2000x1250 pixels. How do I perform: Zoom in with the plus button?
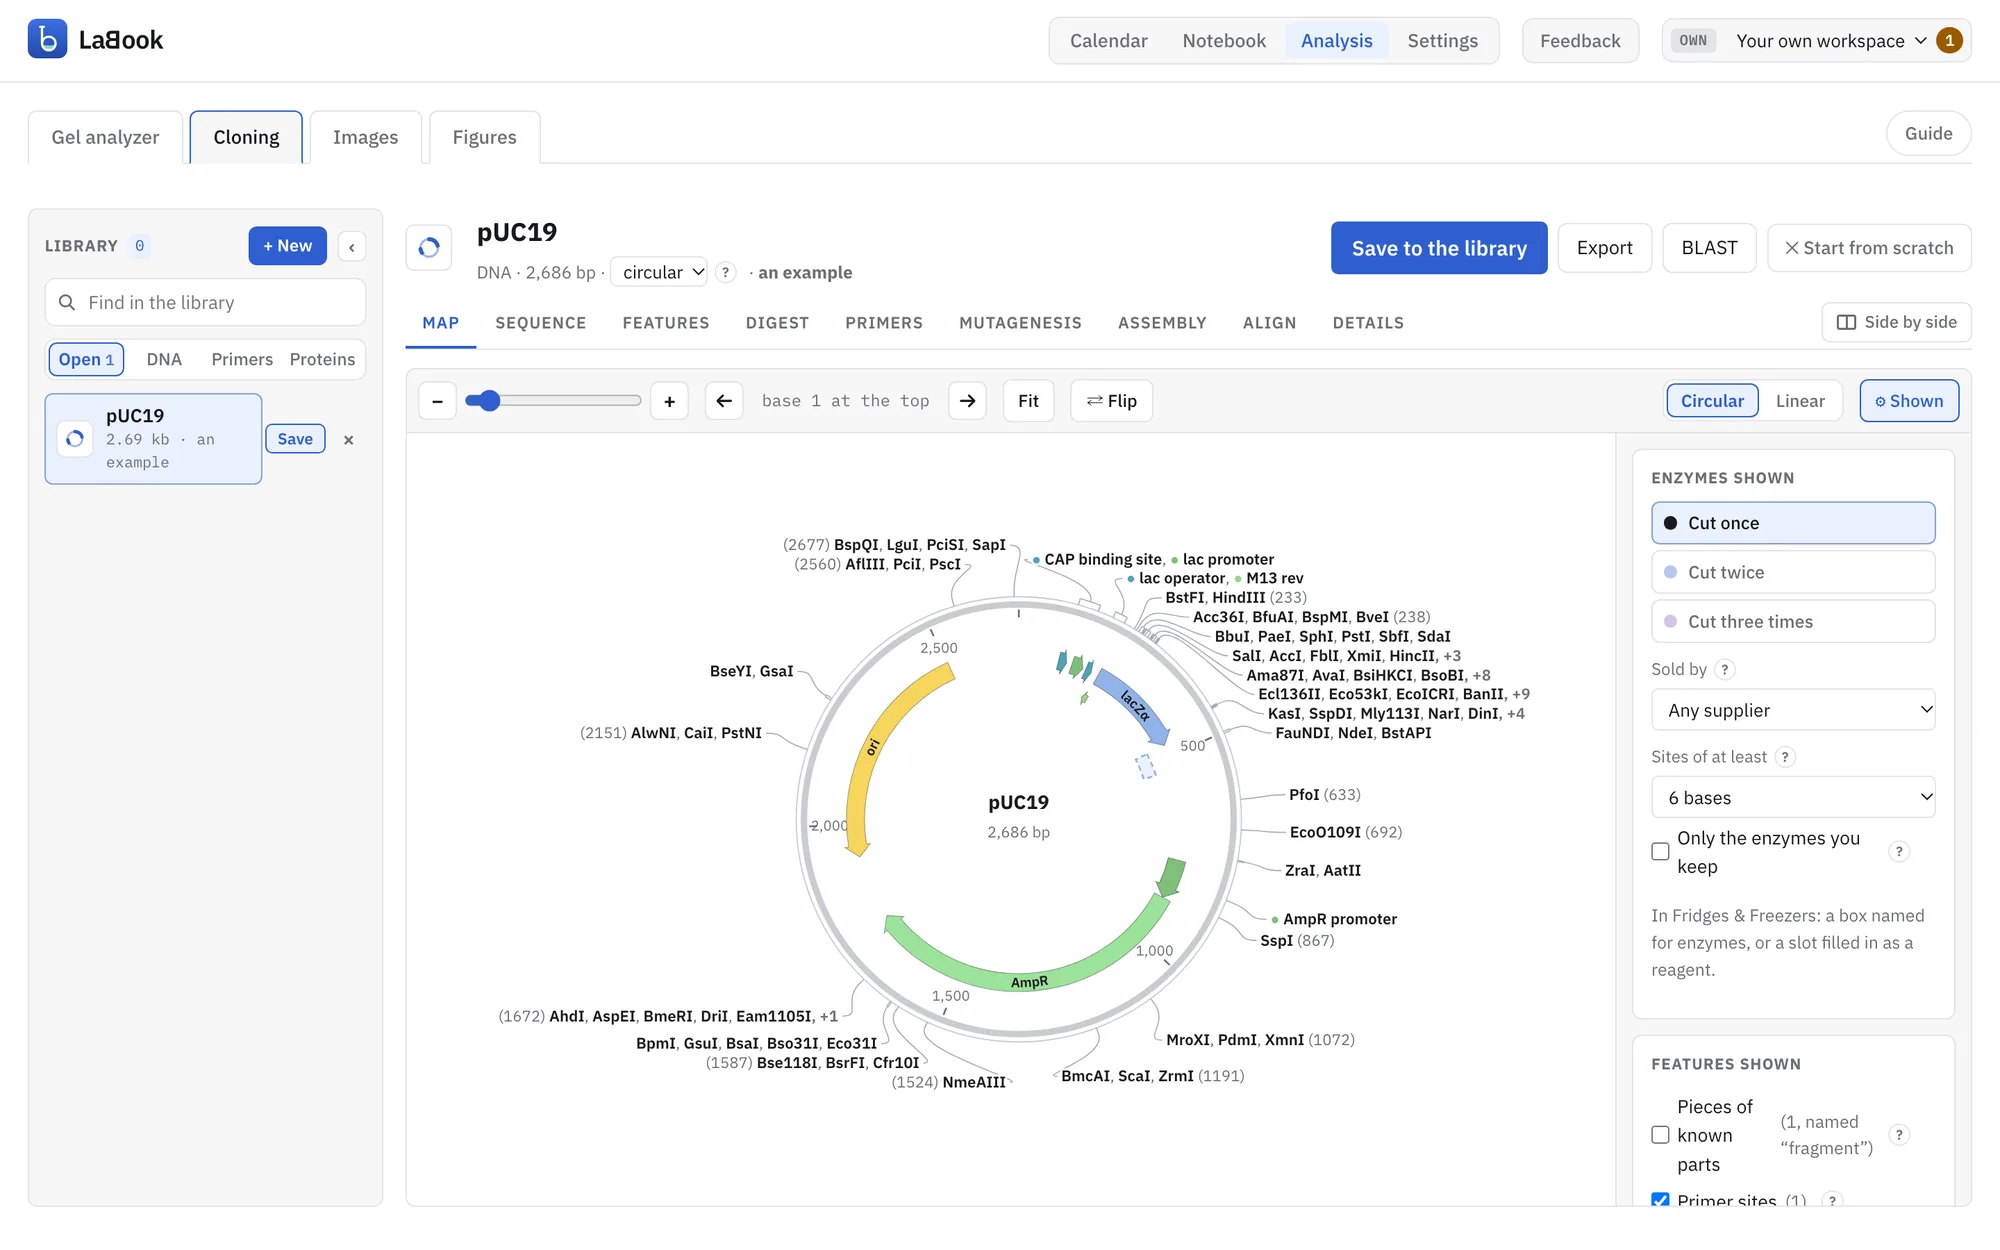click(x=670, y=401)
